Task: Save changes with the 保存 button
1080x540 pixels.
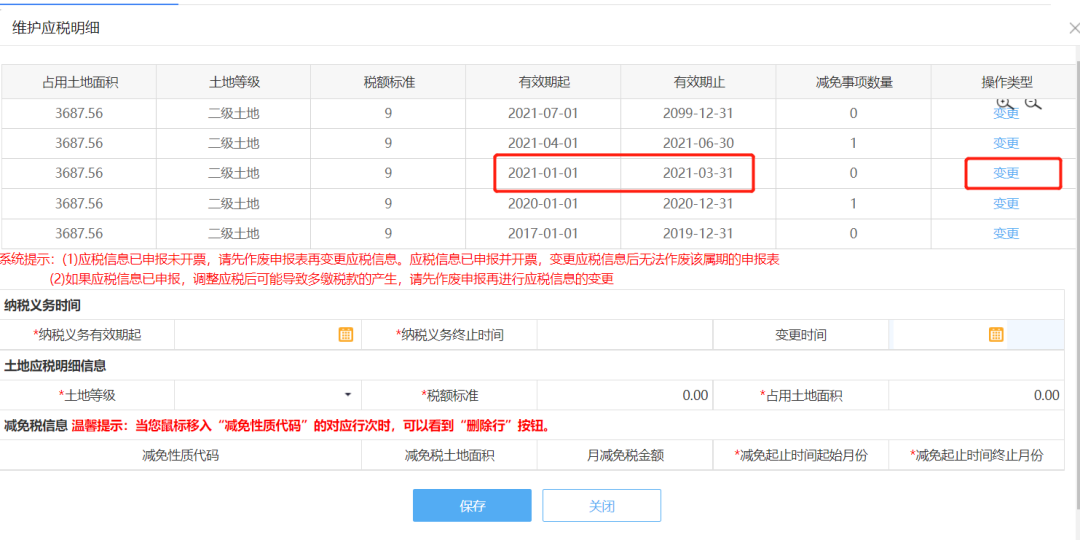Action: click(x=472, y=506)
